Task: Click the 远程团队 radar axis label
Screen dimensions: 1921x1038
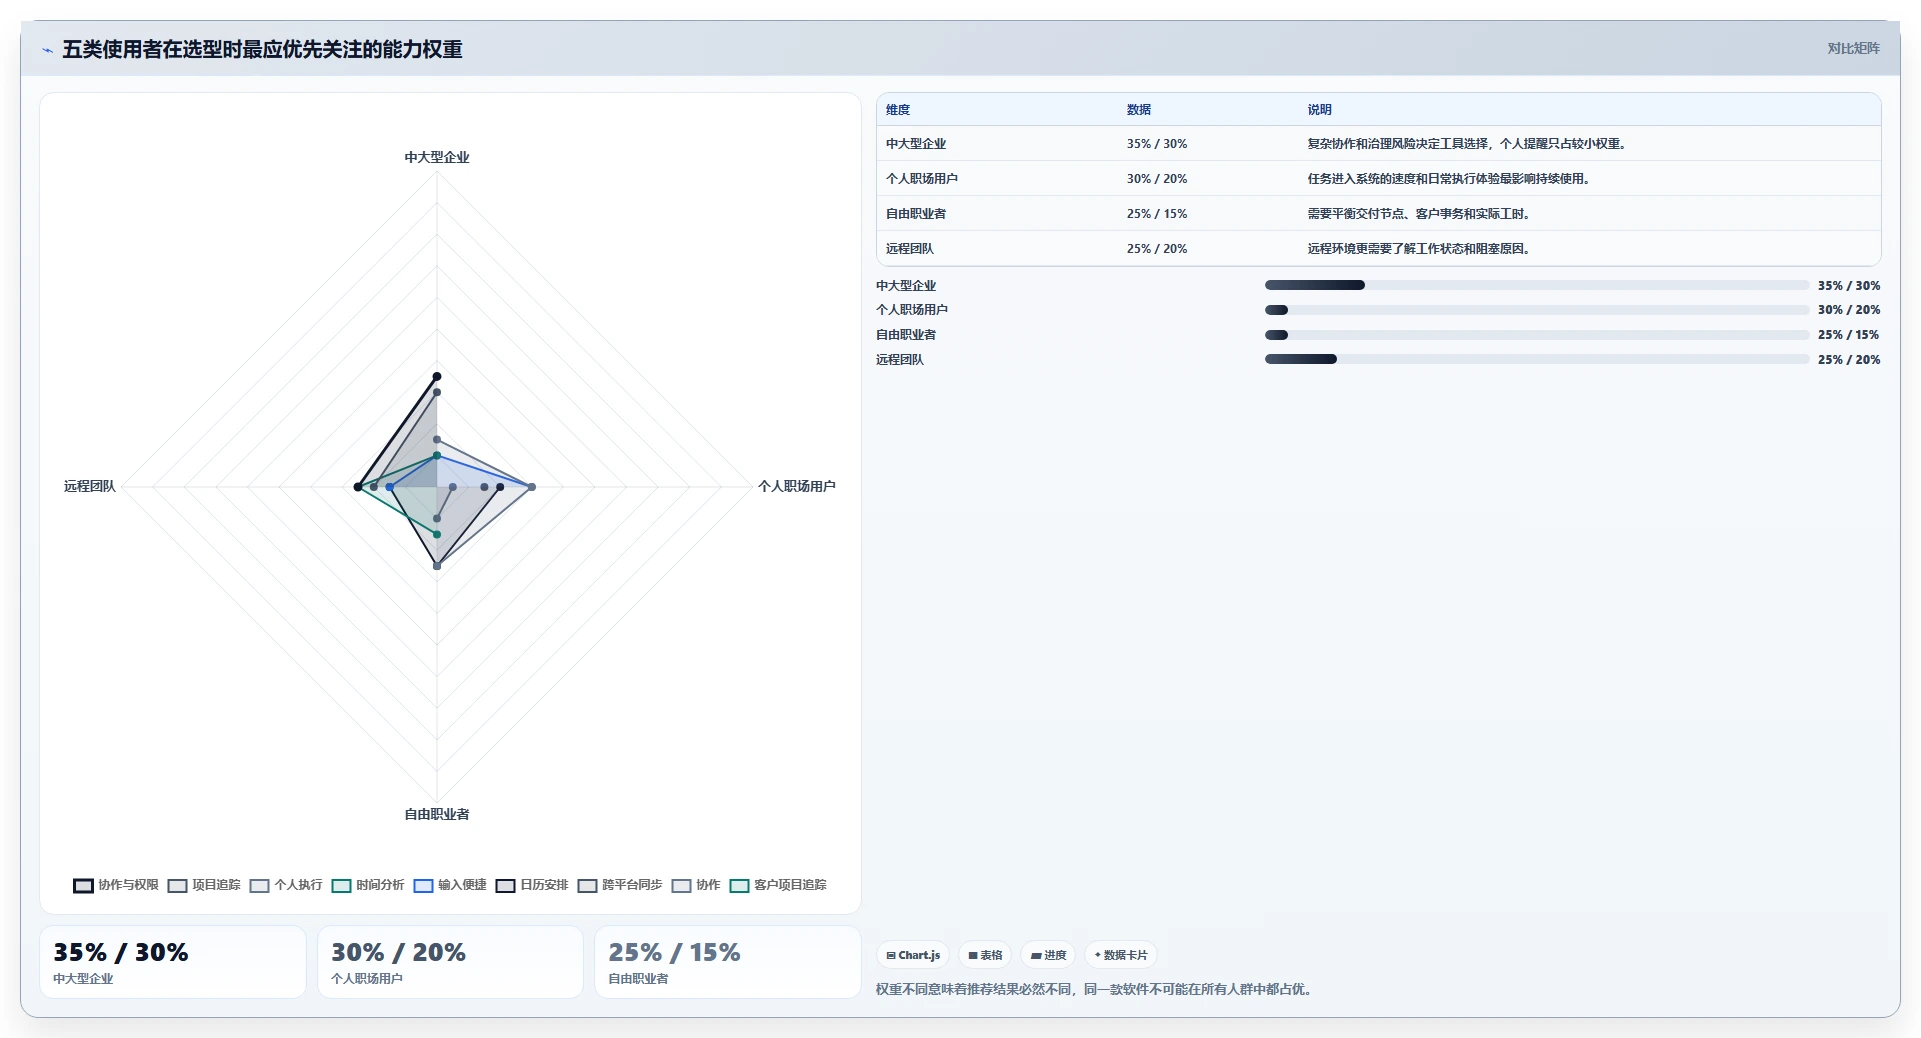Action: coord(90,487)
